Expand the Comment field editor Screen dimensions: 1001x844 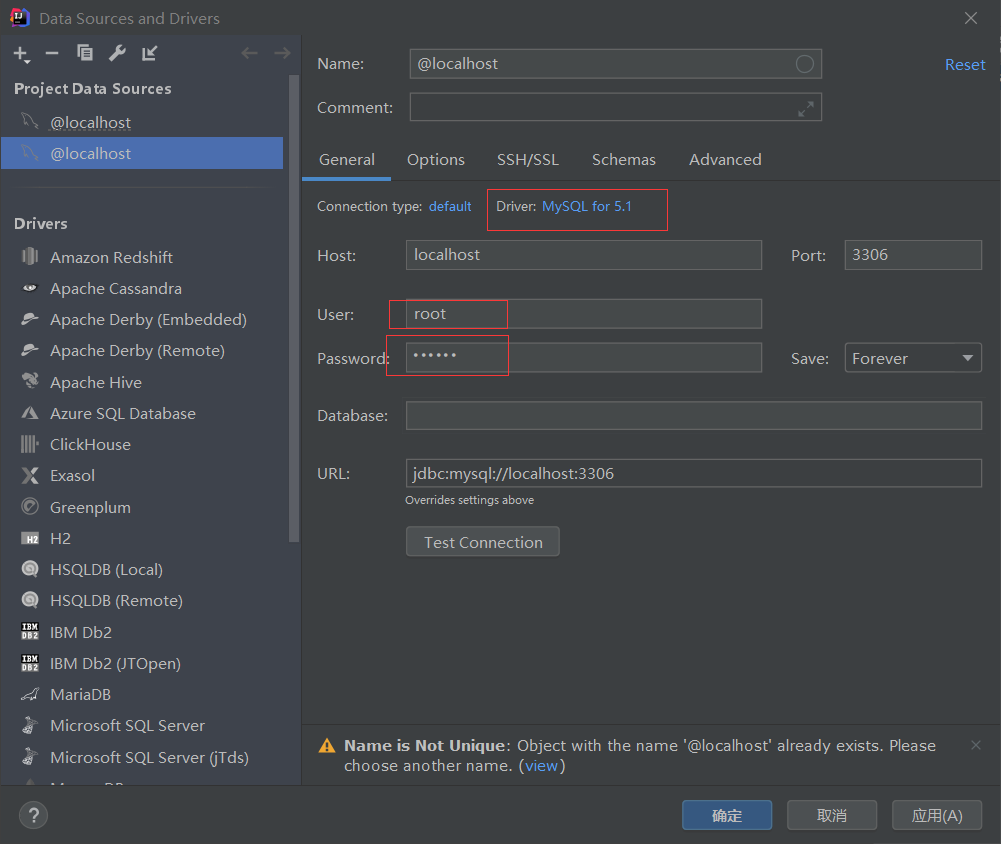(806, 109)
